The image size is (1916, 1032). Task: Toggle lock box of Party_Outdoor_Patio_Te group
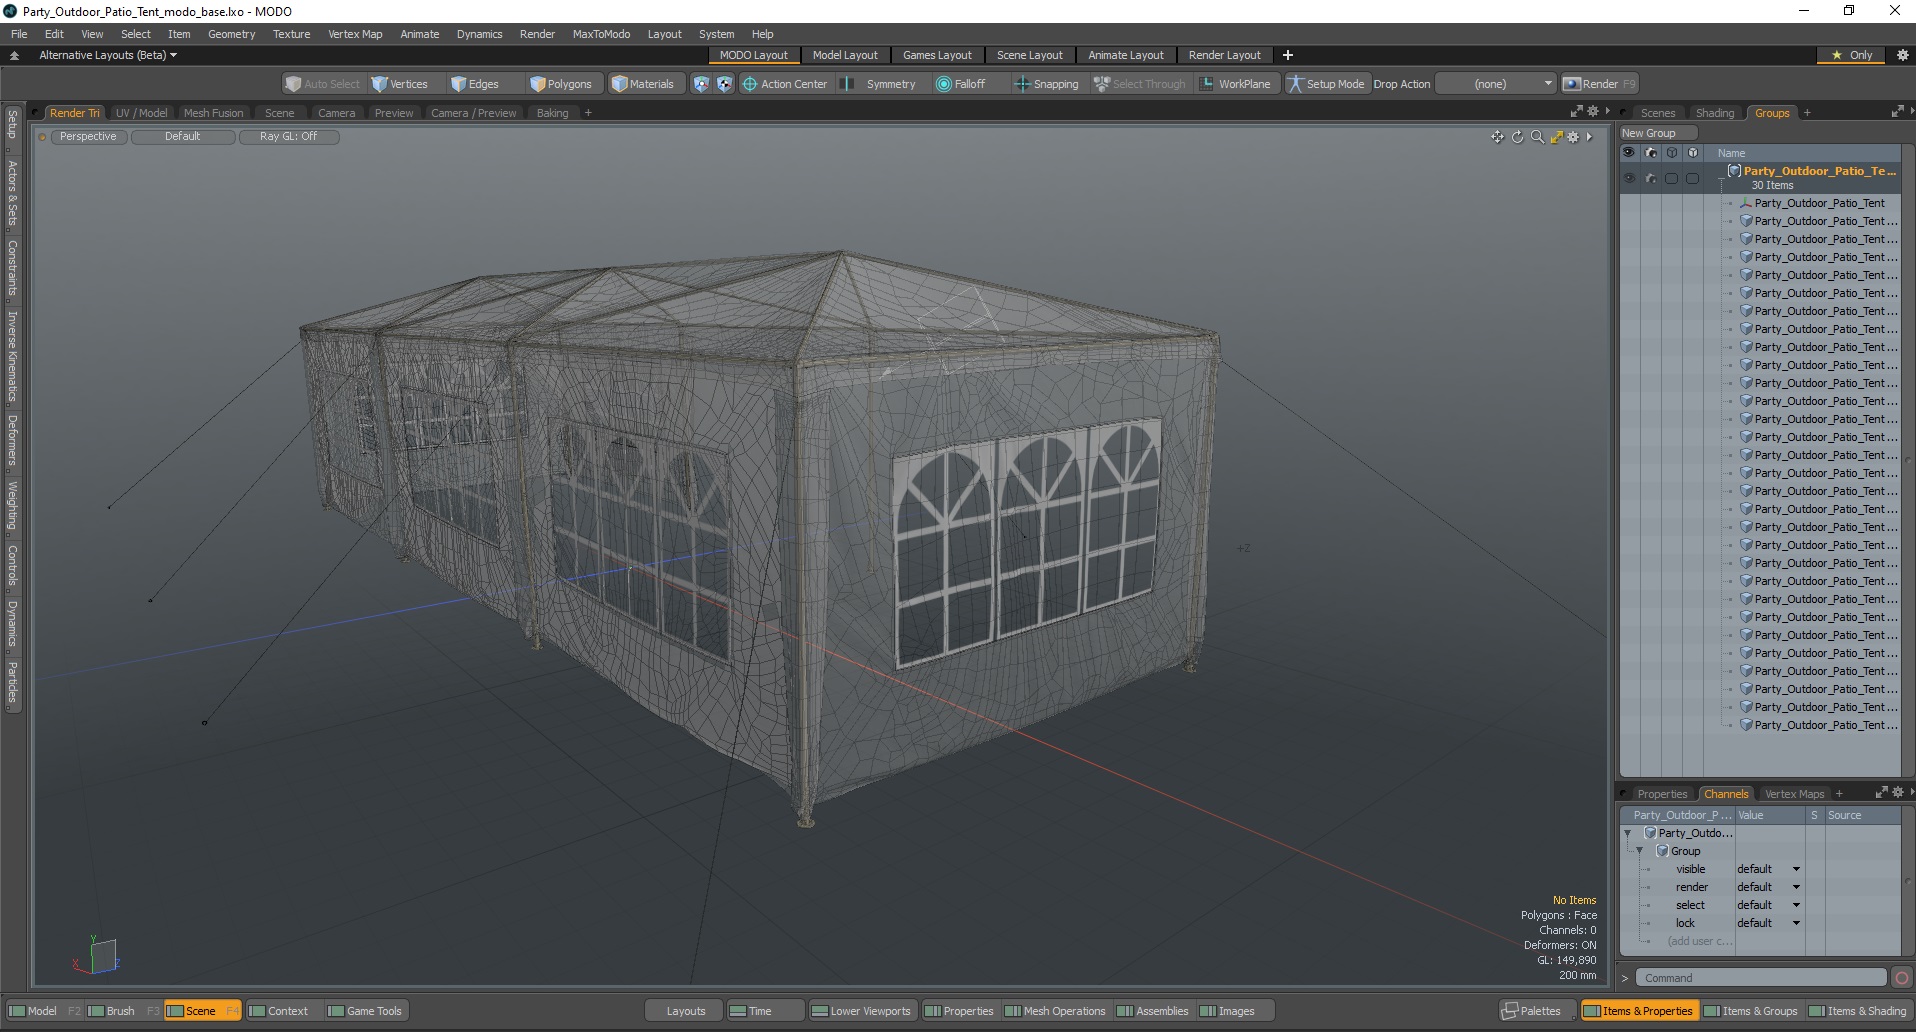[x=1692, y=178]
